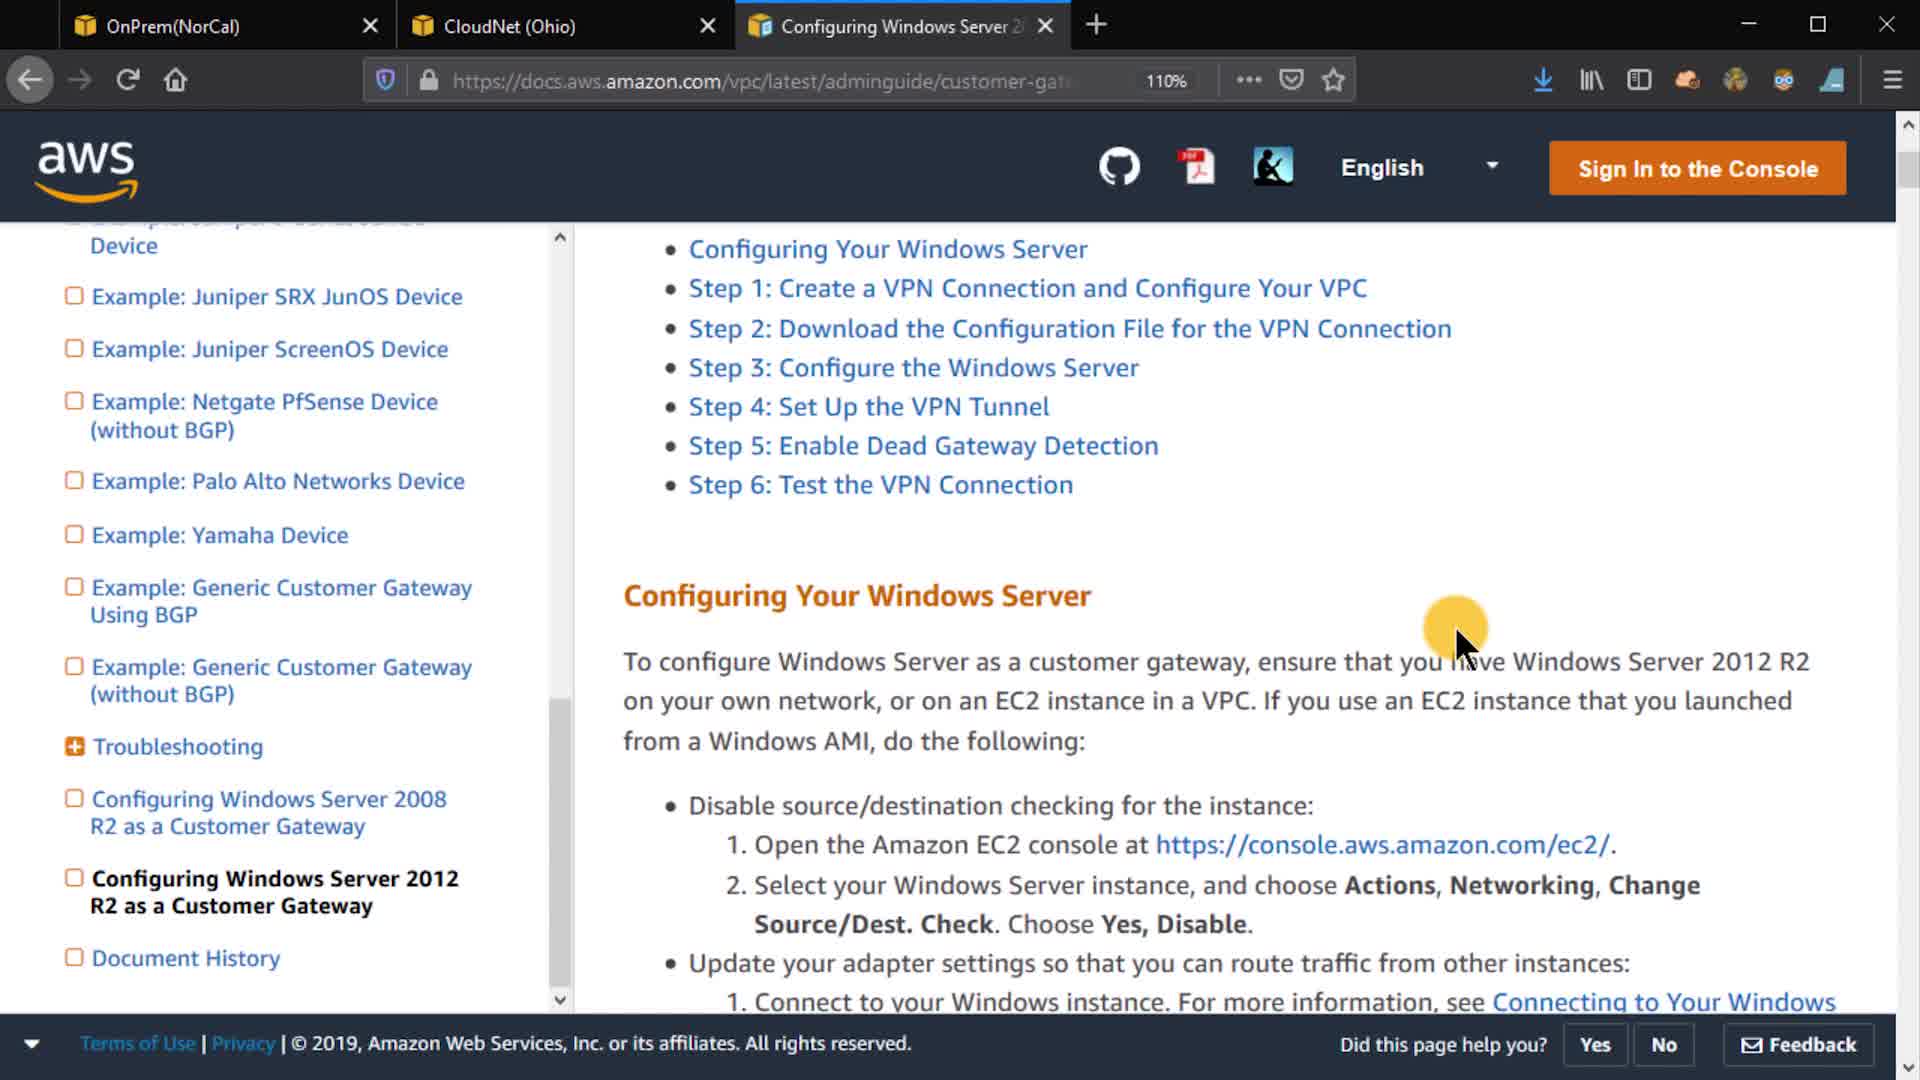Click the AWS logo
The height and width of the screenshot is (1080, 1920).
point(86,168)
